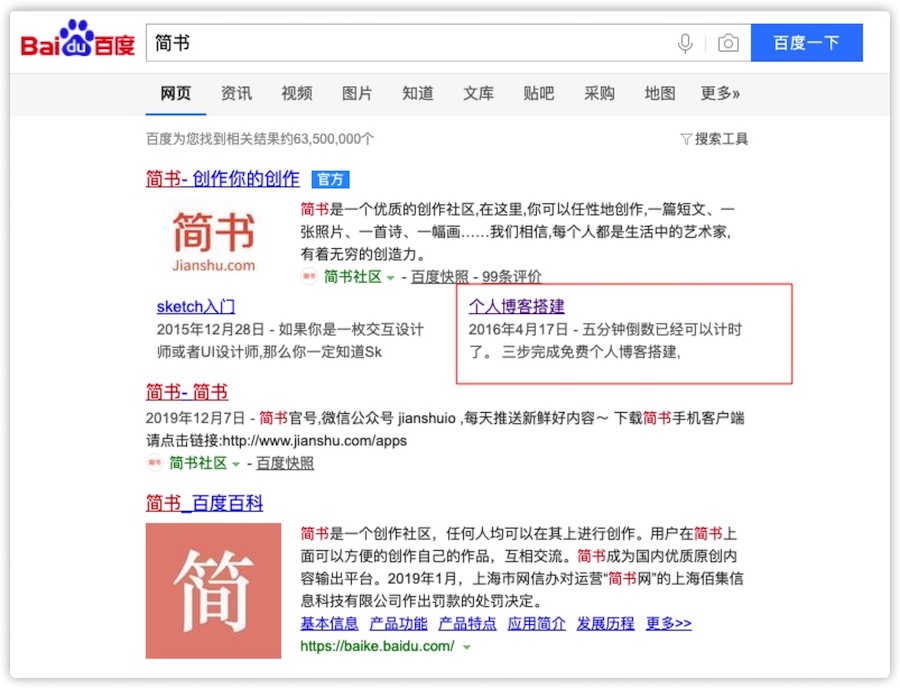
Task: Open the 99条评价 reviews link
Action: [x=511, y=277]
